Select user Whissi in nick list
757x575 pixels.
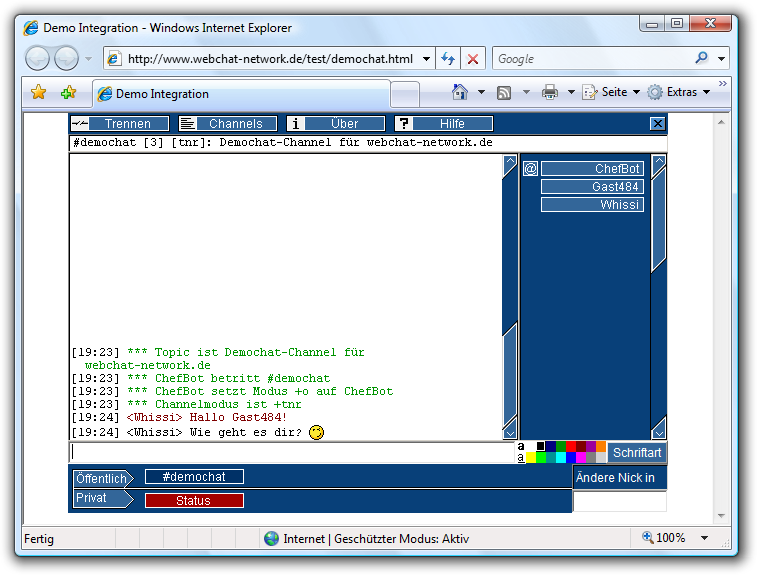[x=592, y=205]
